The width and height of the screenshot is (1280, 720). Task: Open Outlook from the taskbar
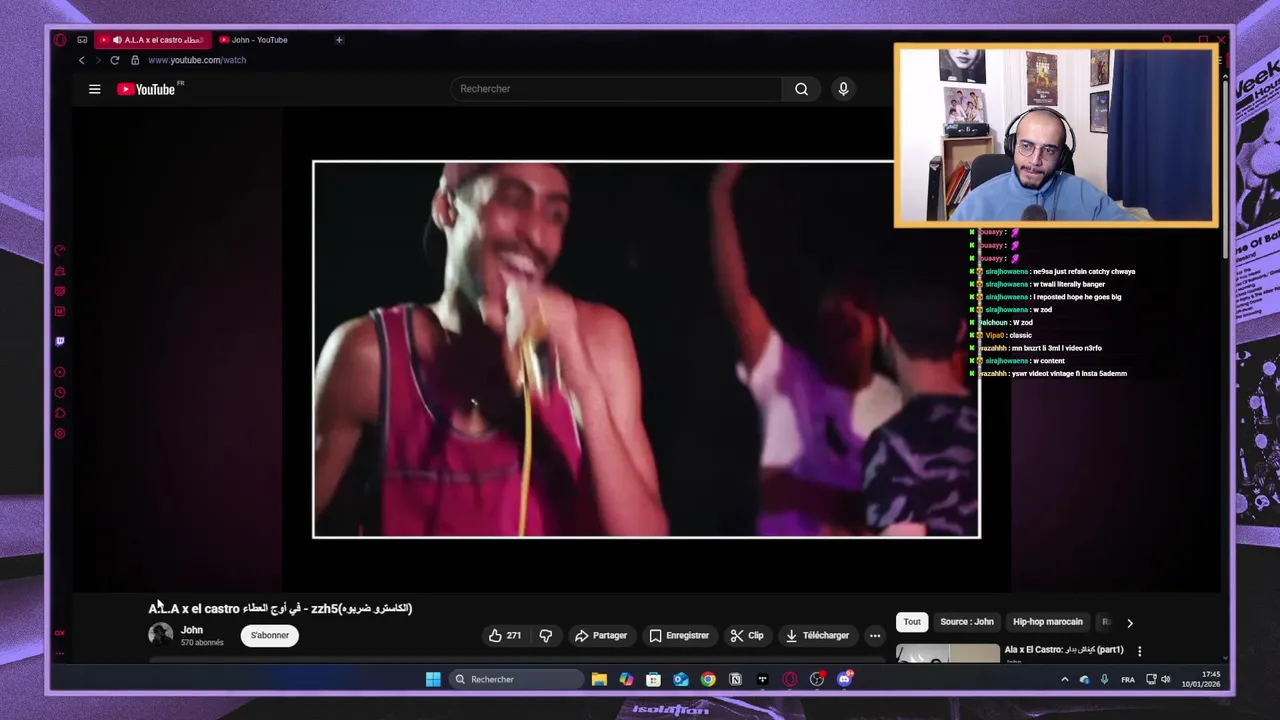click(x=681, y=679)
